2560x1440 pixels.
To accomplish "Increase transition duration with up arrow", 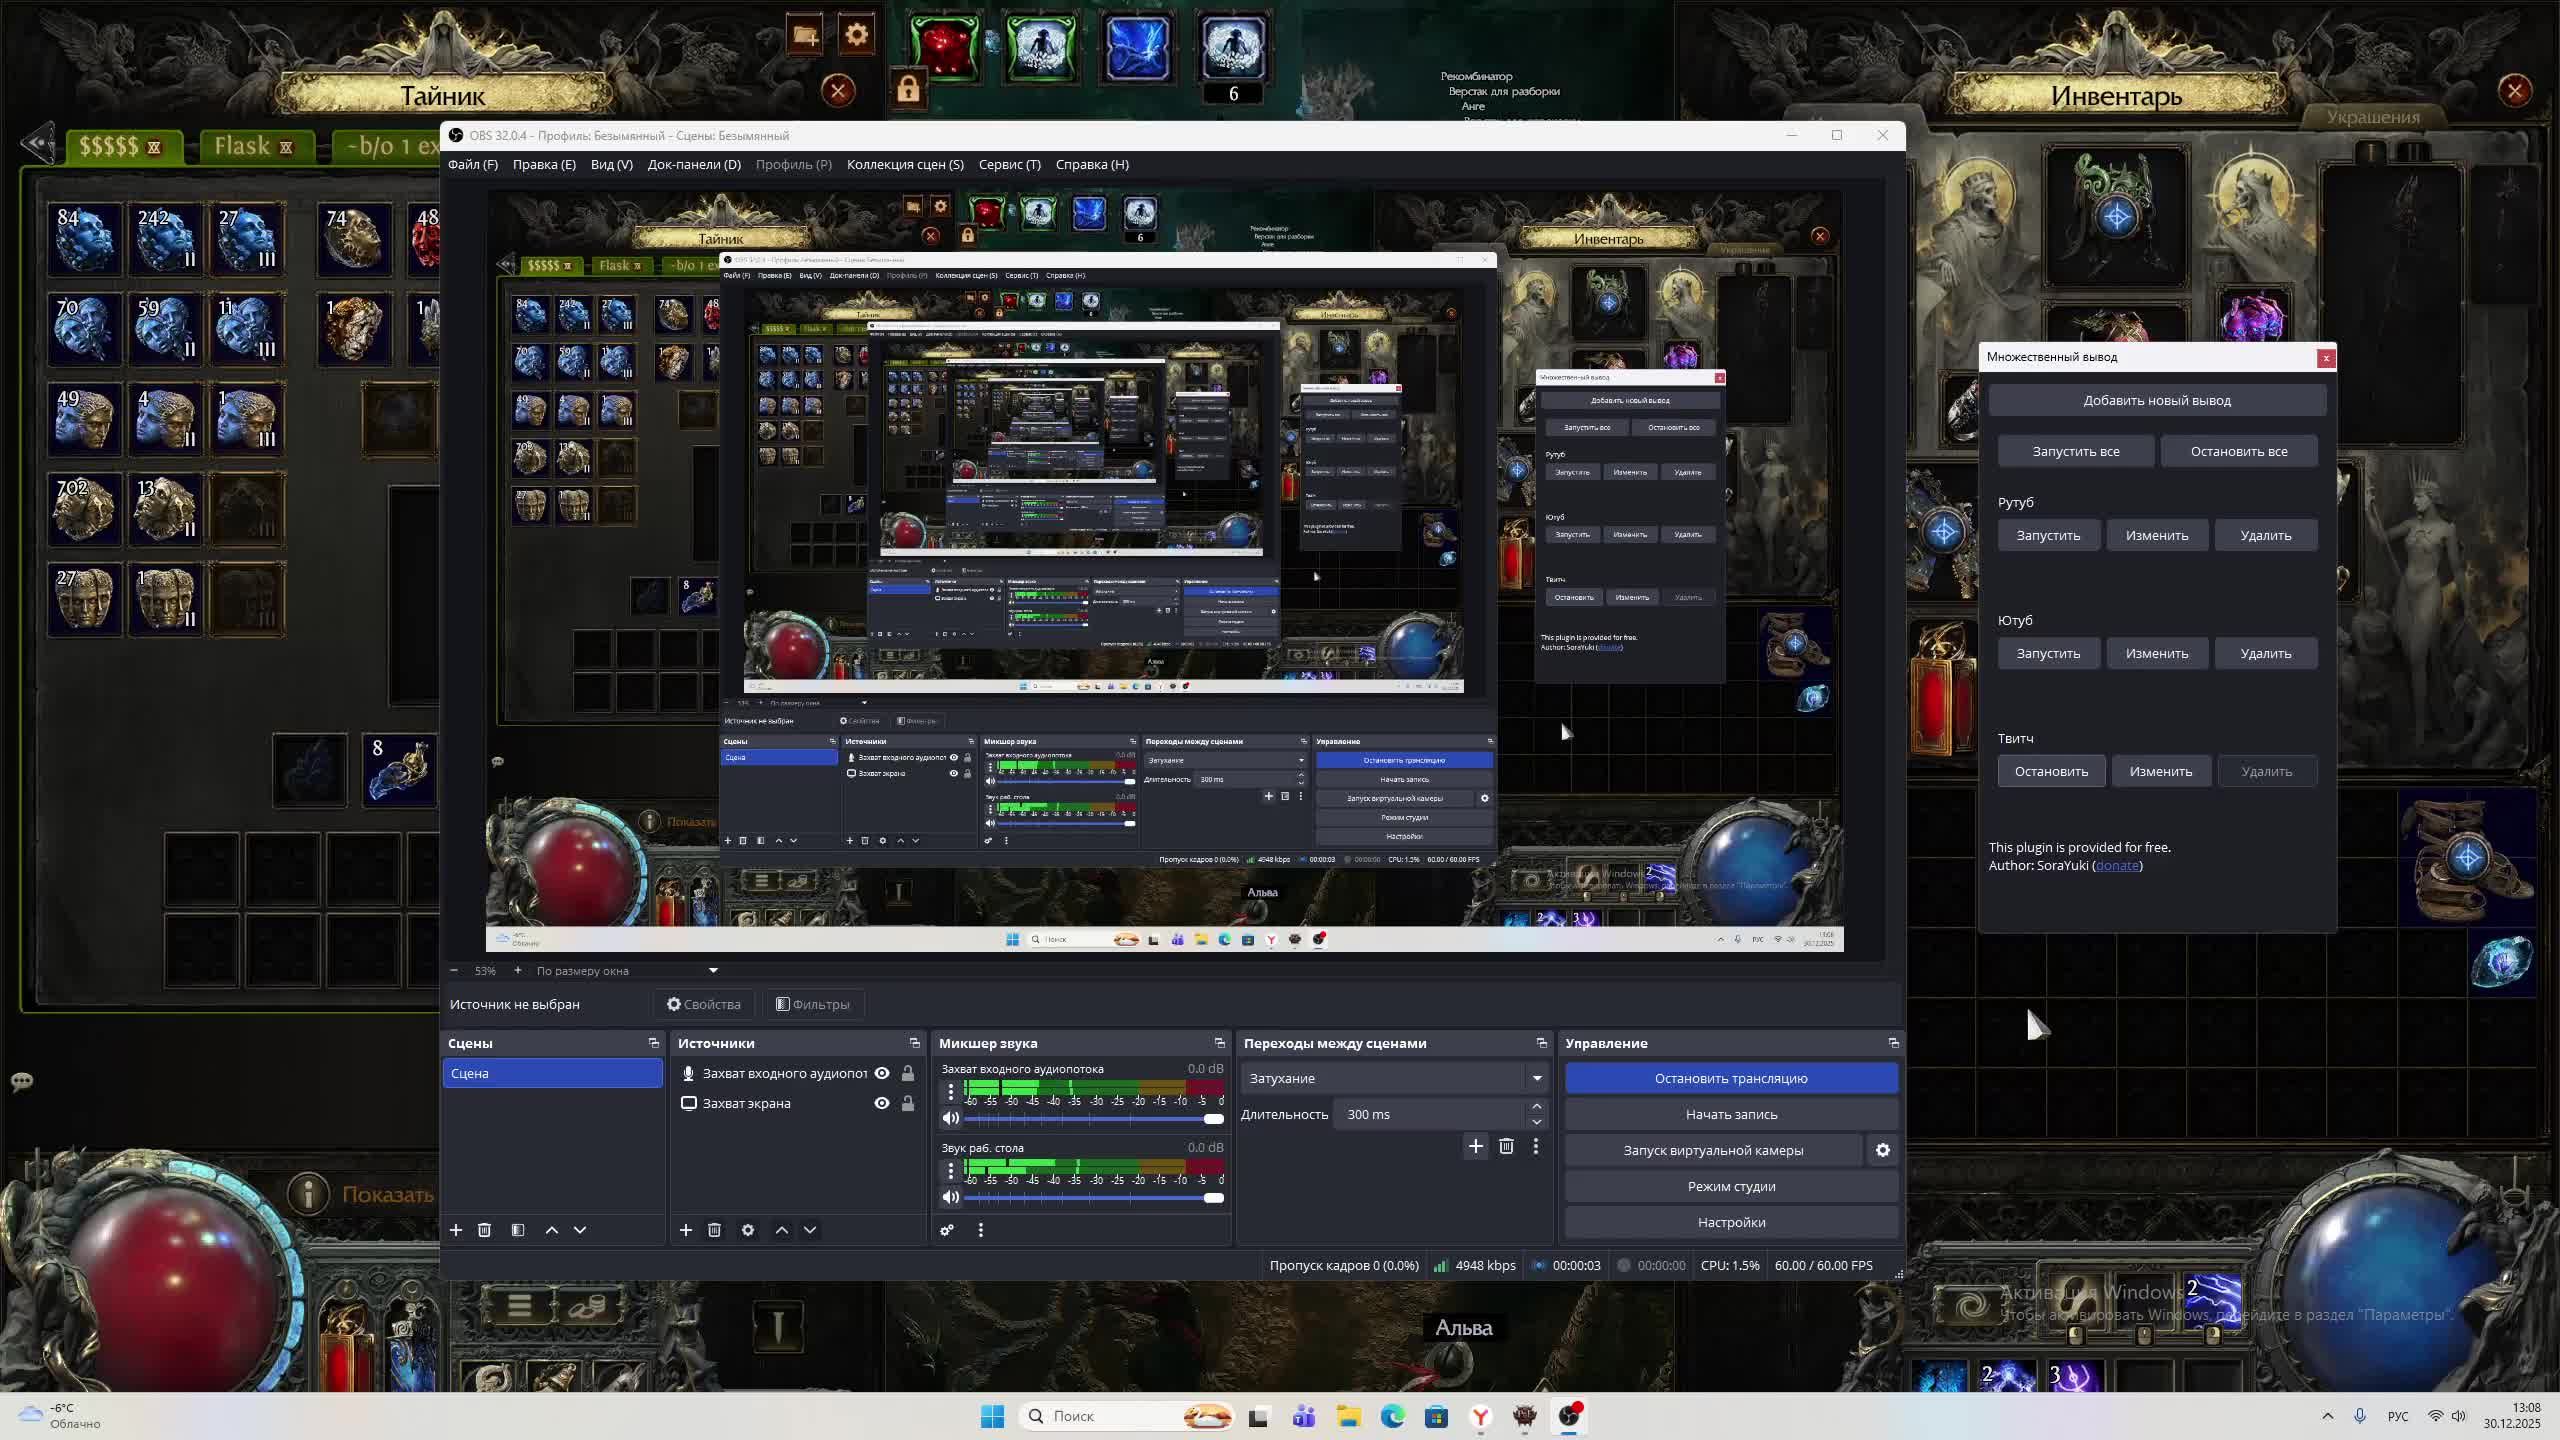I will [1536, 1106].
